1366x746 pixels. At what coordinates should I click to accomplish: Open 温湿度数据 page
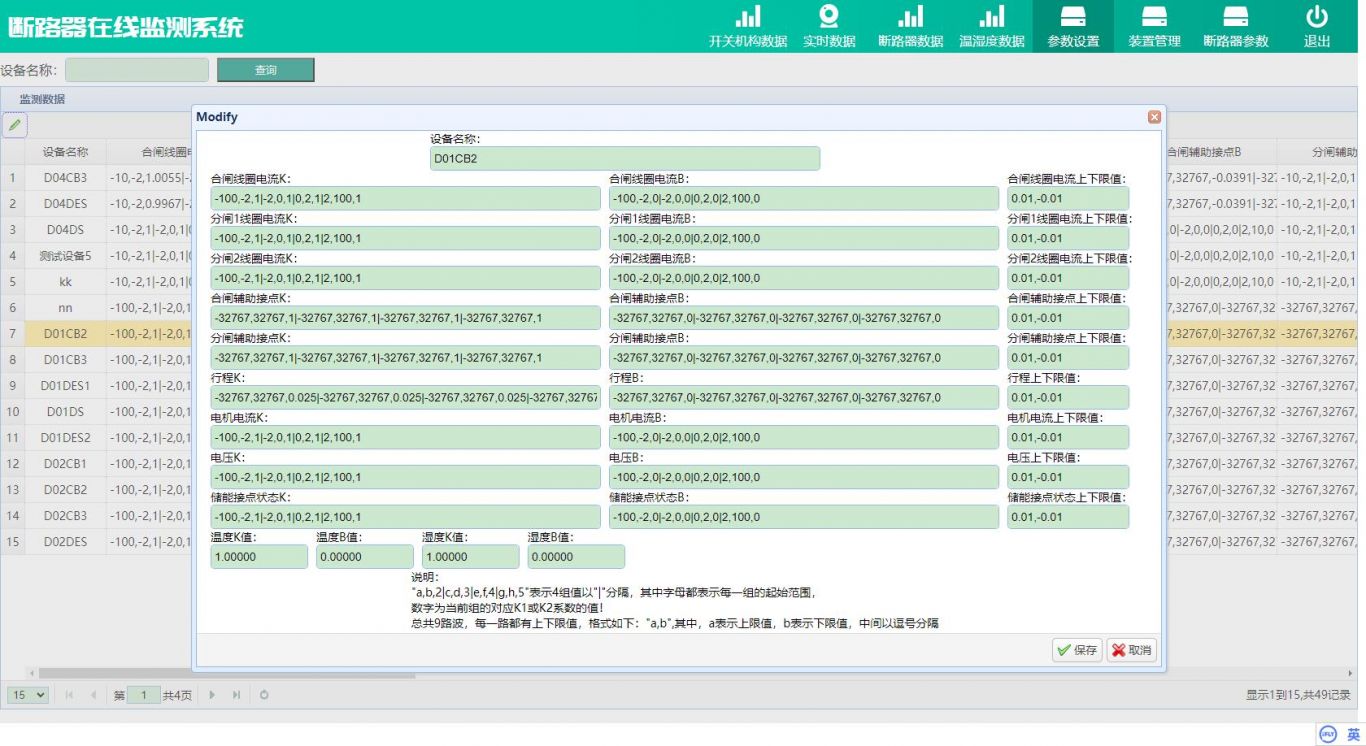pos(992,27)
